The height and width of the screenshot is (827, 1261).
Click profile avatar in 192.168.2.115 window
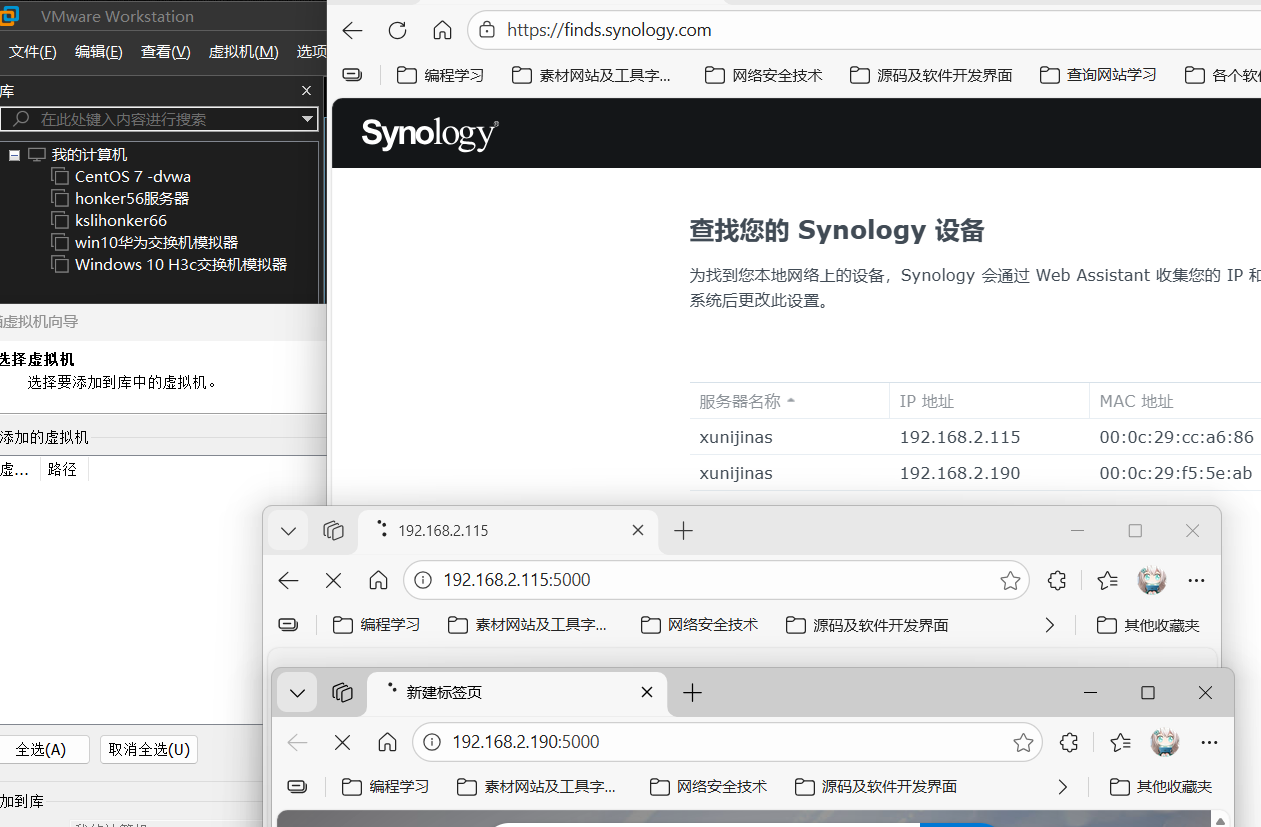coord(1152,580)
